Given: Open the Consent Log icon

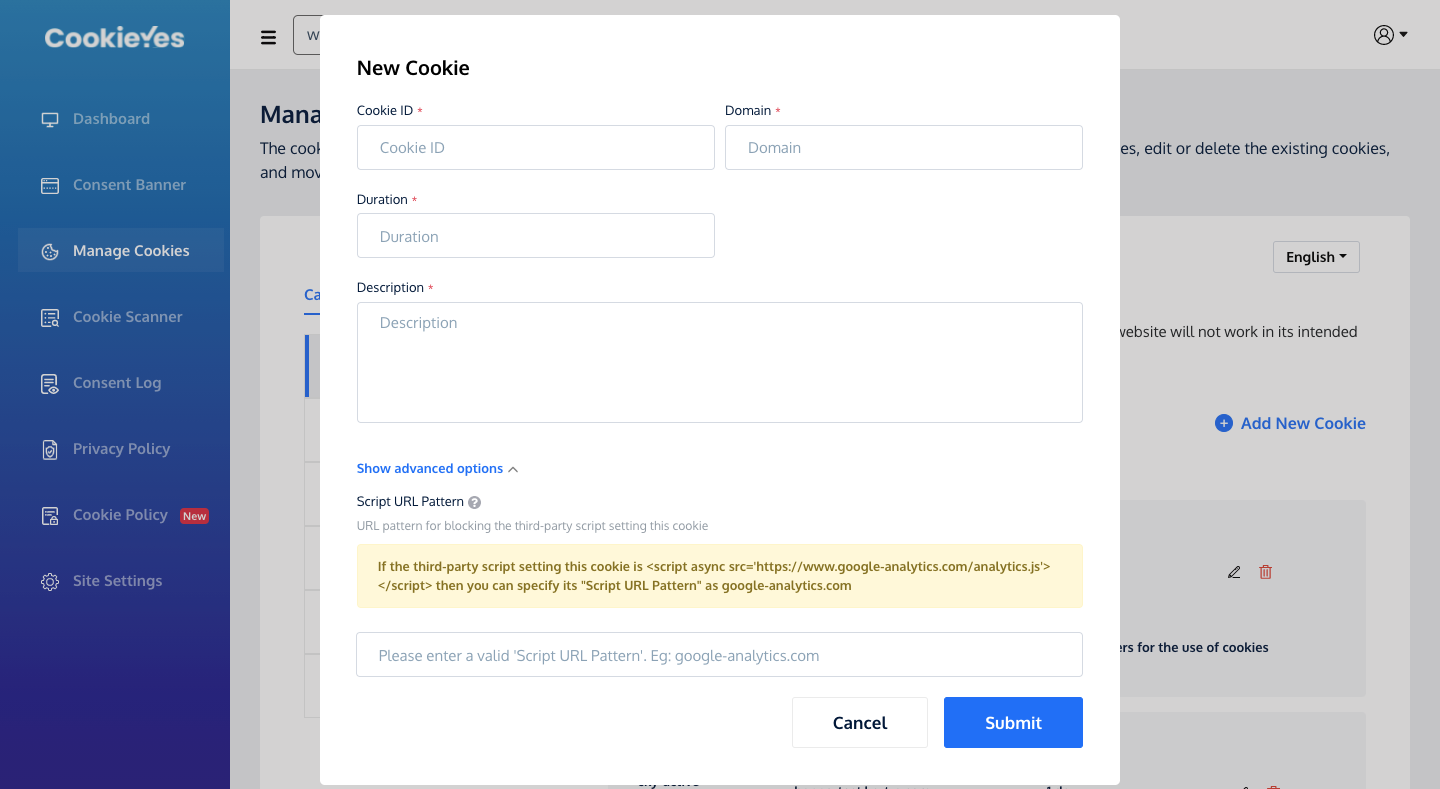Looking at the screenshot, I should 50,383.
